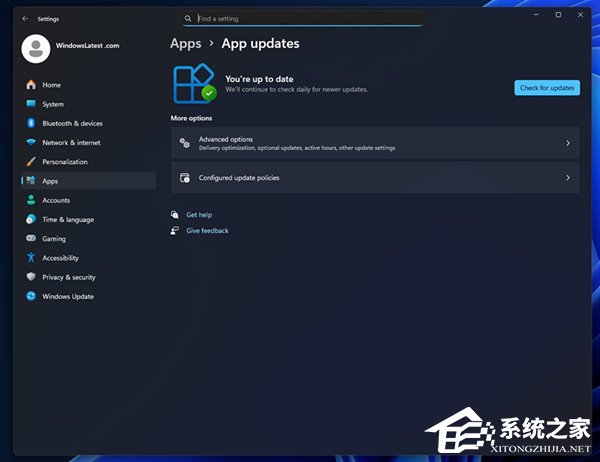The image size is (600, 462).
Task: Click the System monitor icon
Action: 31,103
